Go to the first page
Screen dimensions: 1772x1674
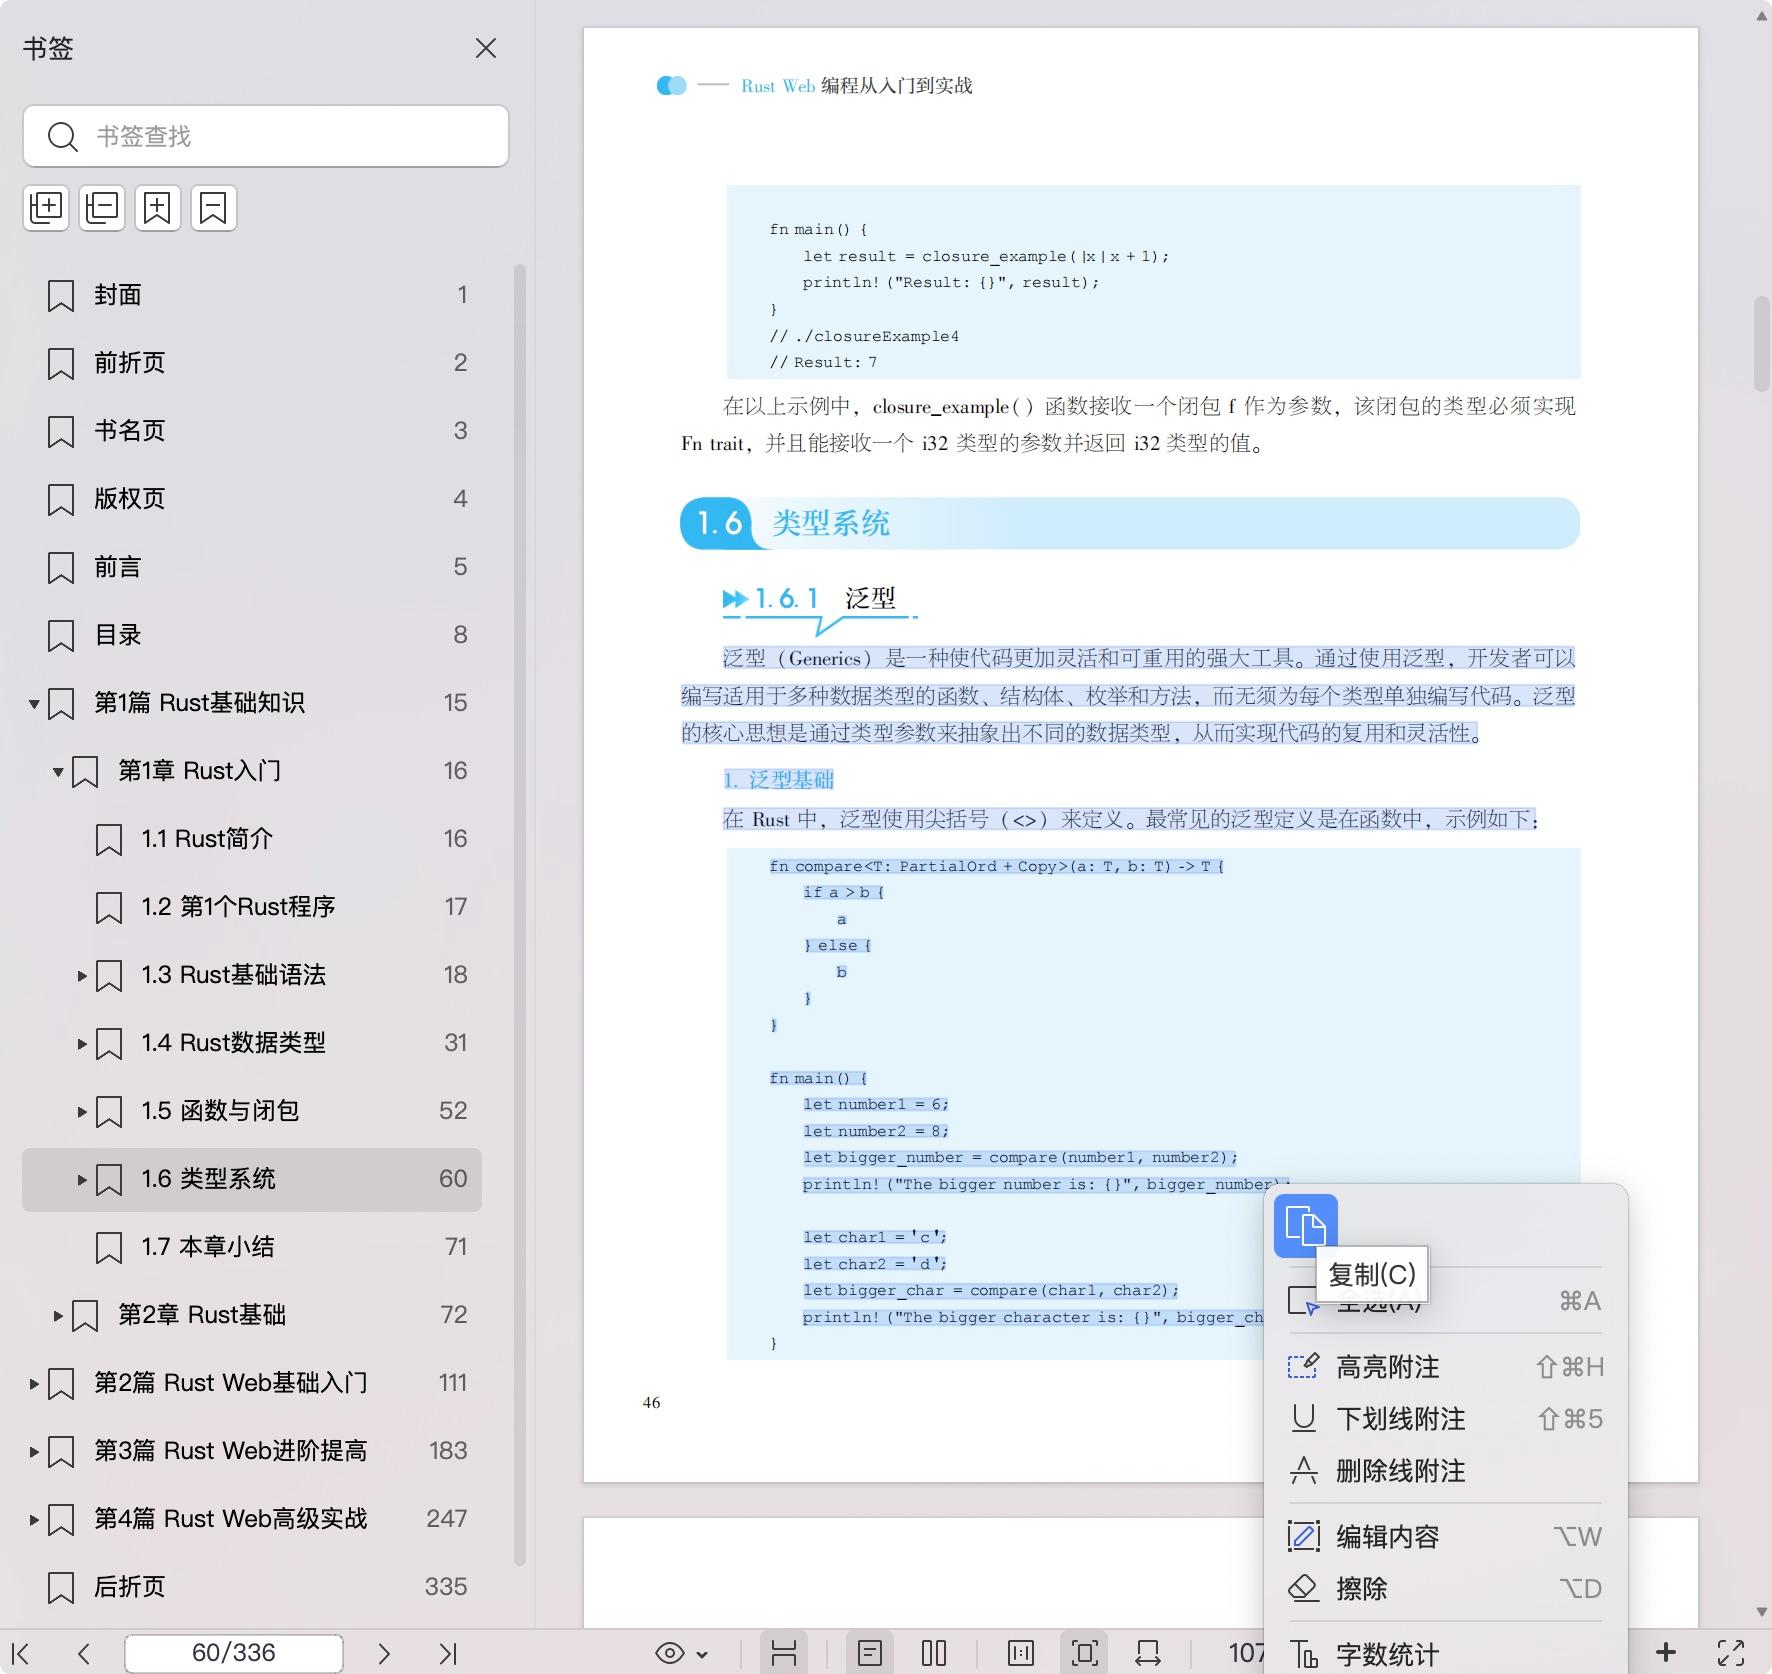tap(21, 1653)
